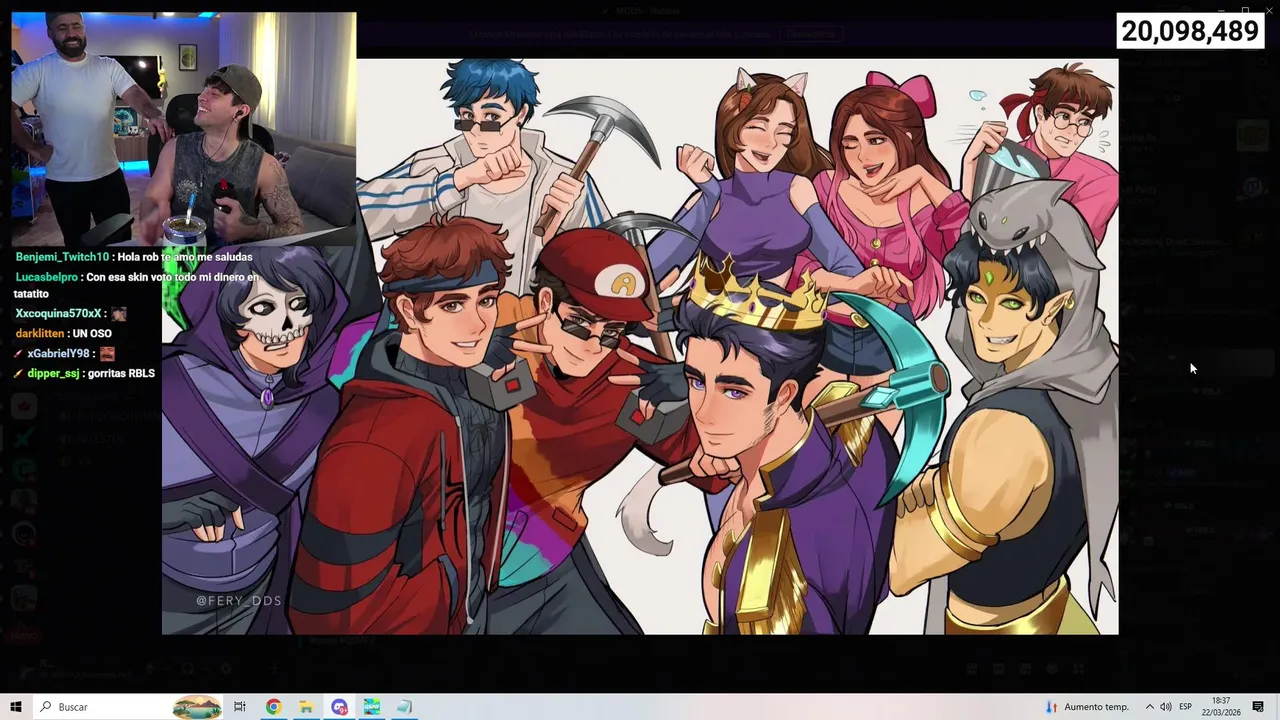Click the "Hola rob te amo me saludas" message
The image size is (1280, 720).
[185, 257]
